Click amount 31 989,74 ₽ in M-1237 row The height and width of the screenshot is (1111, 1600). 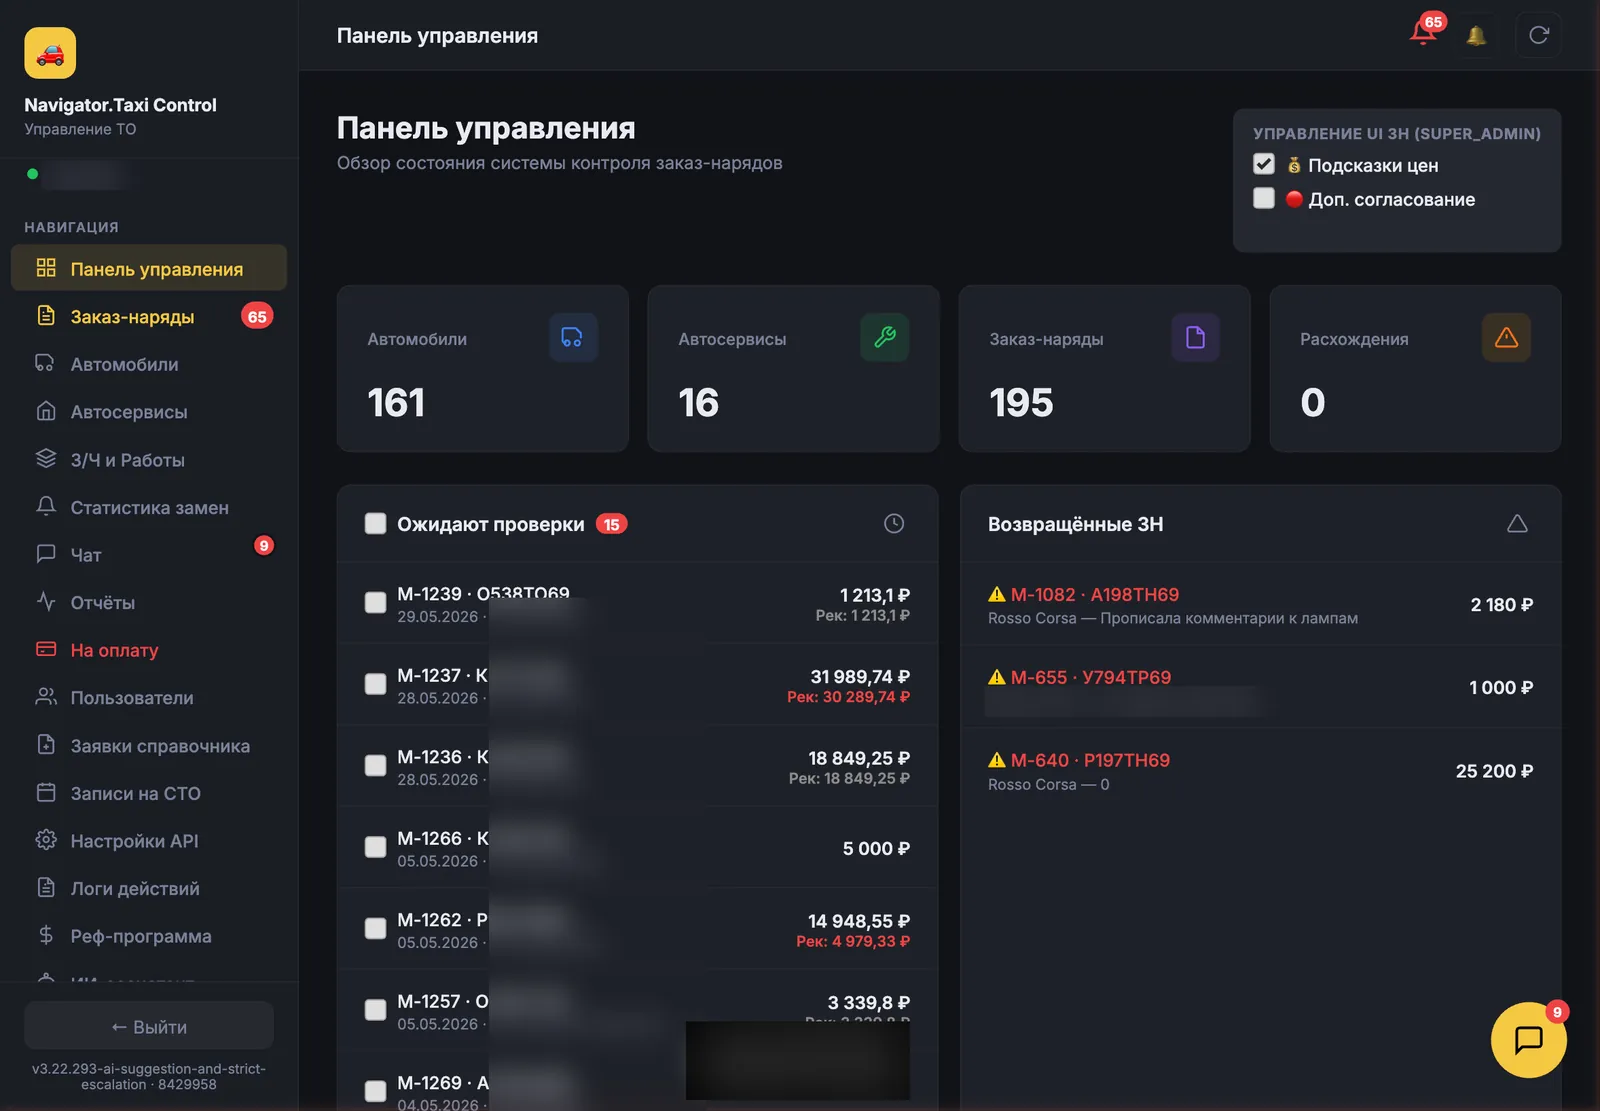(860, 677)
